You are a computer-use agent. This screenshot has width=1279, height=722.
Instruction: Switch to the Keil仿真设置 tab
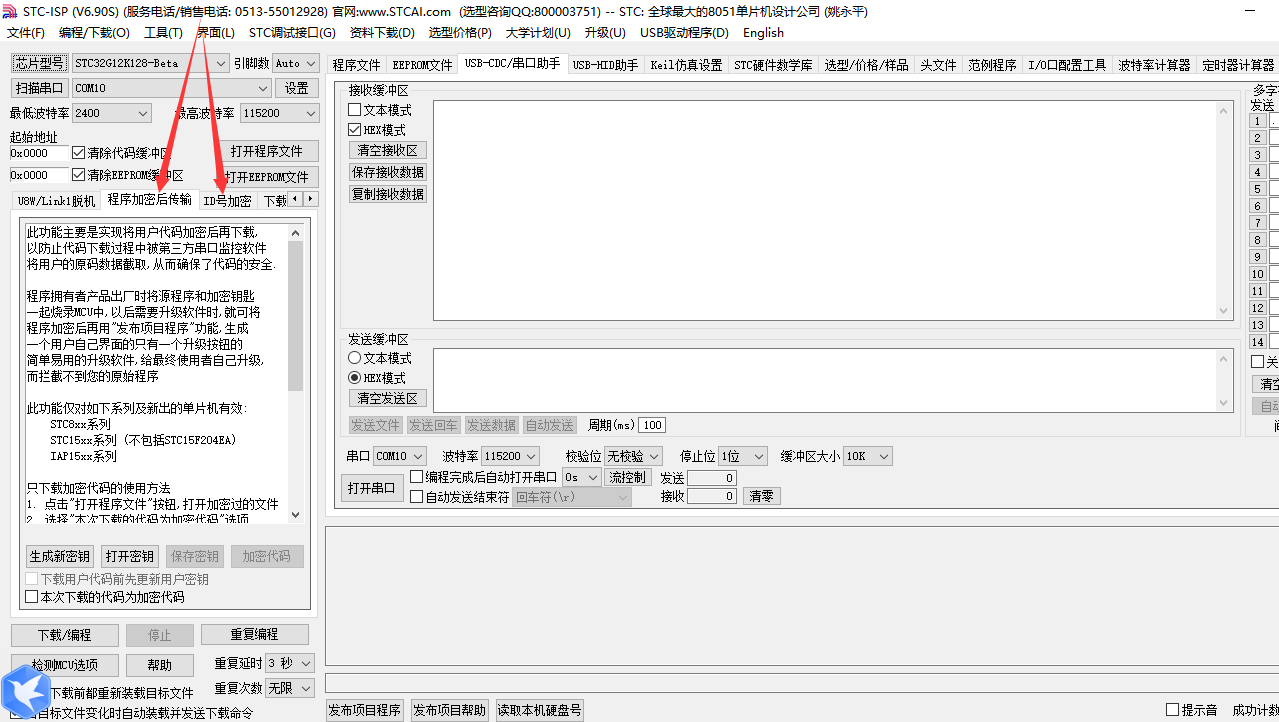pos(686,65)
